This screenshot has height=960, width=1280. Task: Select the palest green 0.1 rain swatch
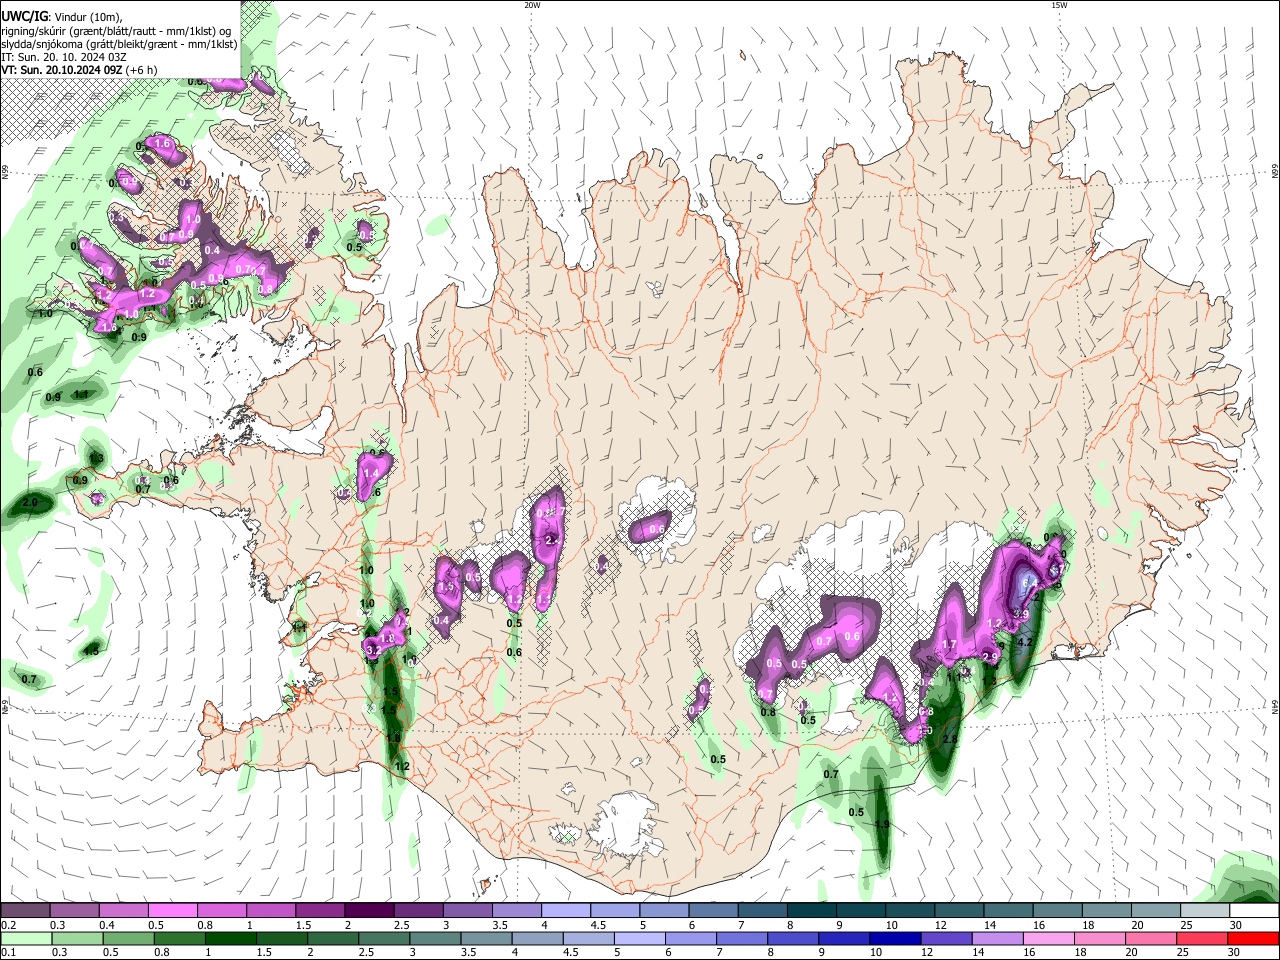tap(25, 938)
